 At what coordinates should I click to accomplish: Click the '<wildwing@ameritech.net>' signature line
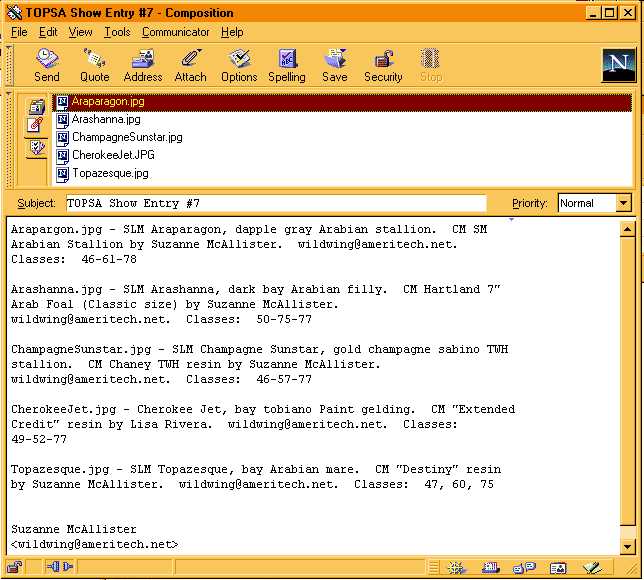(x=94, y=545)
